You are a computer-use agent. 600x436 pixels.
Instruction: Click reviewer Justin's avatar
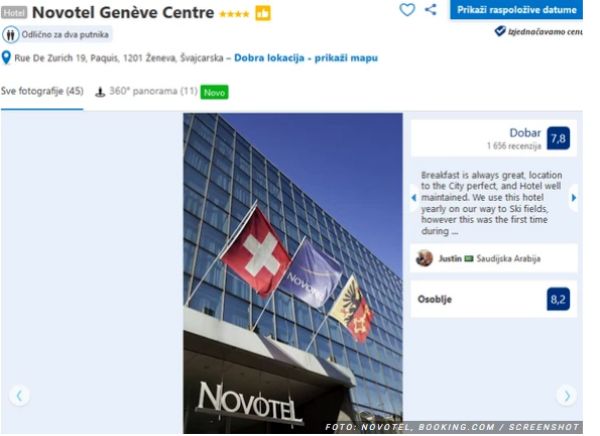point(424,258)
